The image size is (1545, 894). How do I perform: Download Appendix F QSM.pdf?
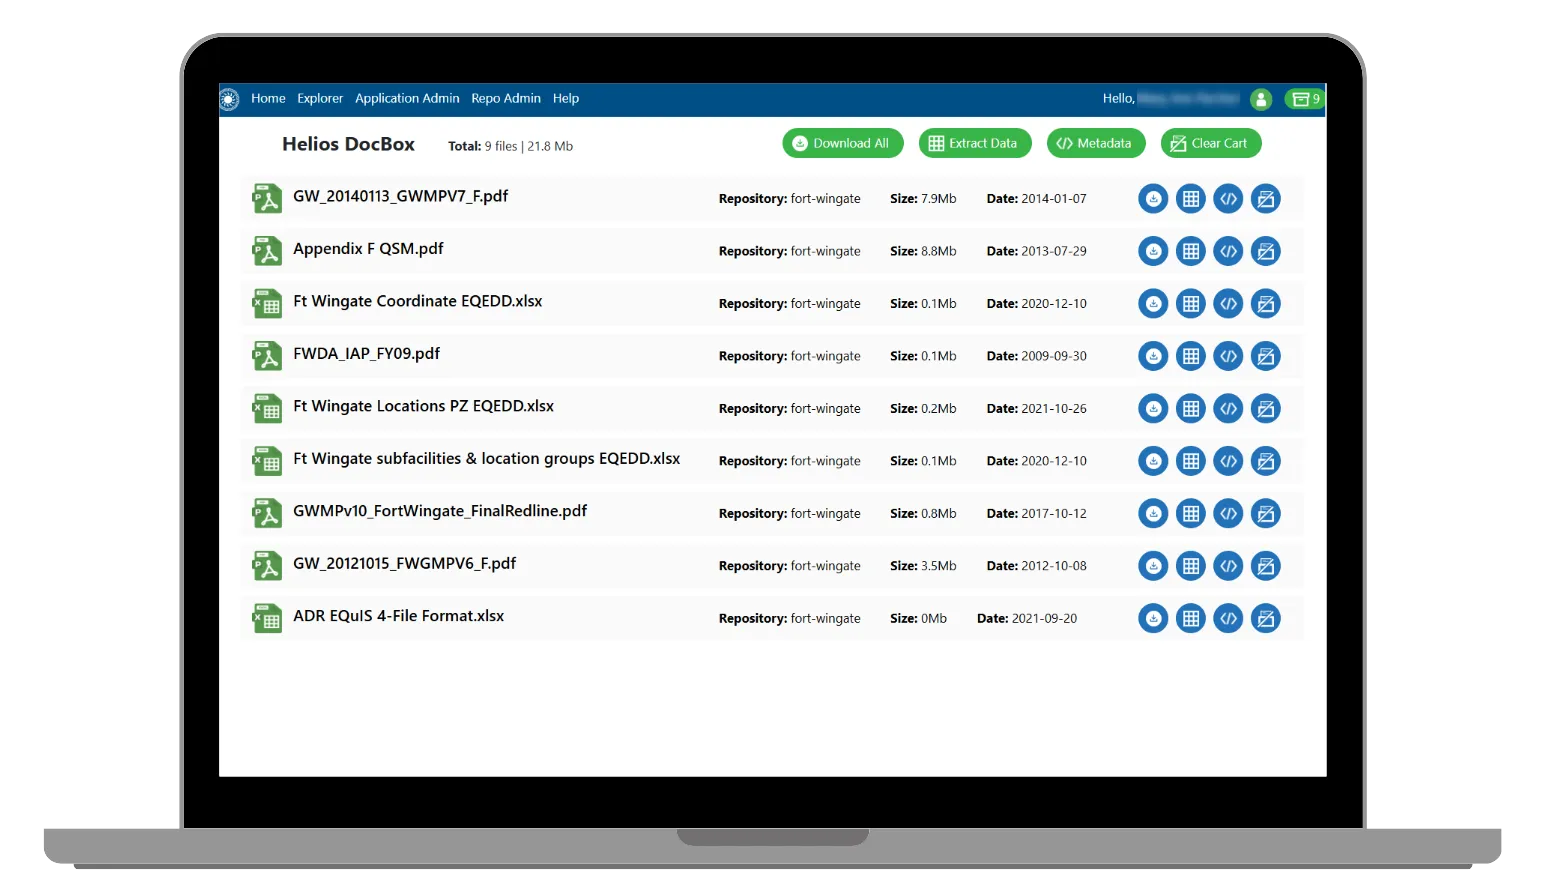coord(1153,251)
